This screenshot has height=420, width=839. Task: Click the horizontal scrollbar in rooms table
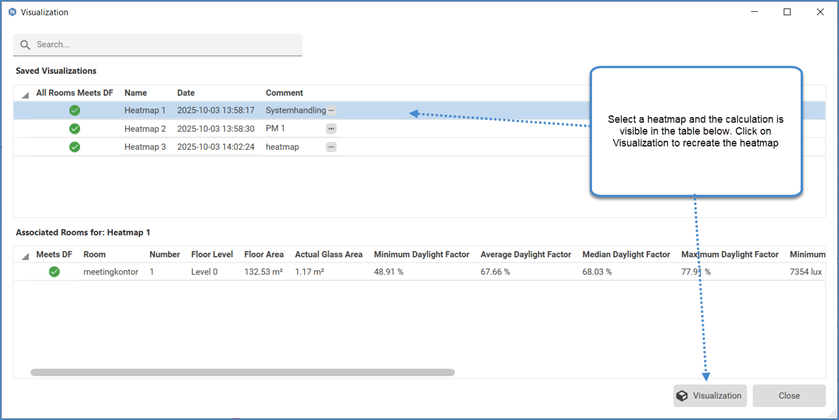click(242, 372)
